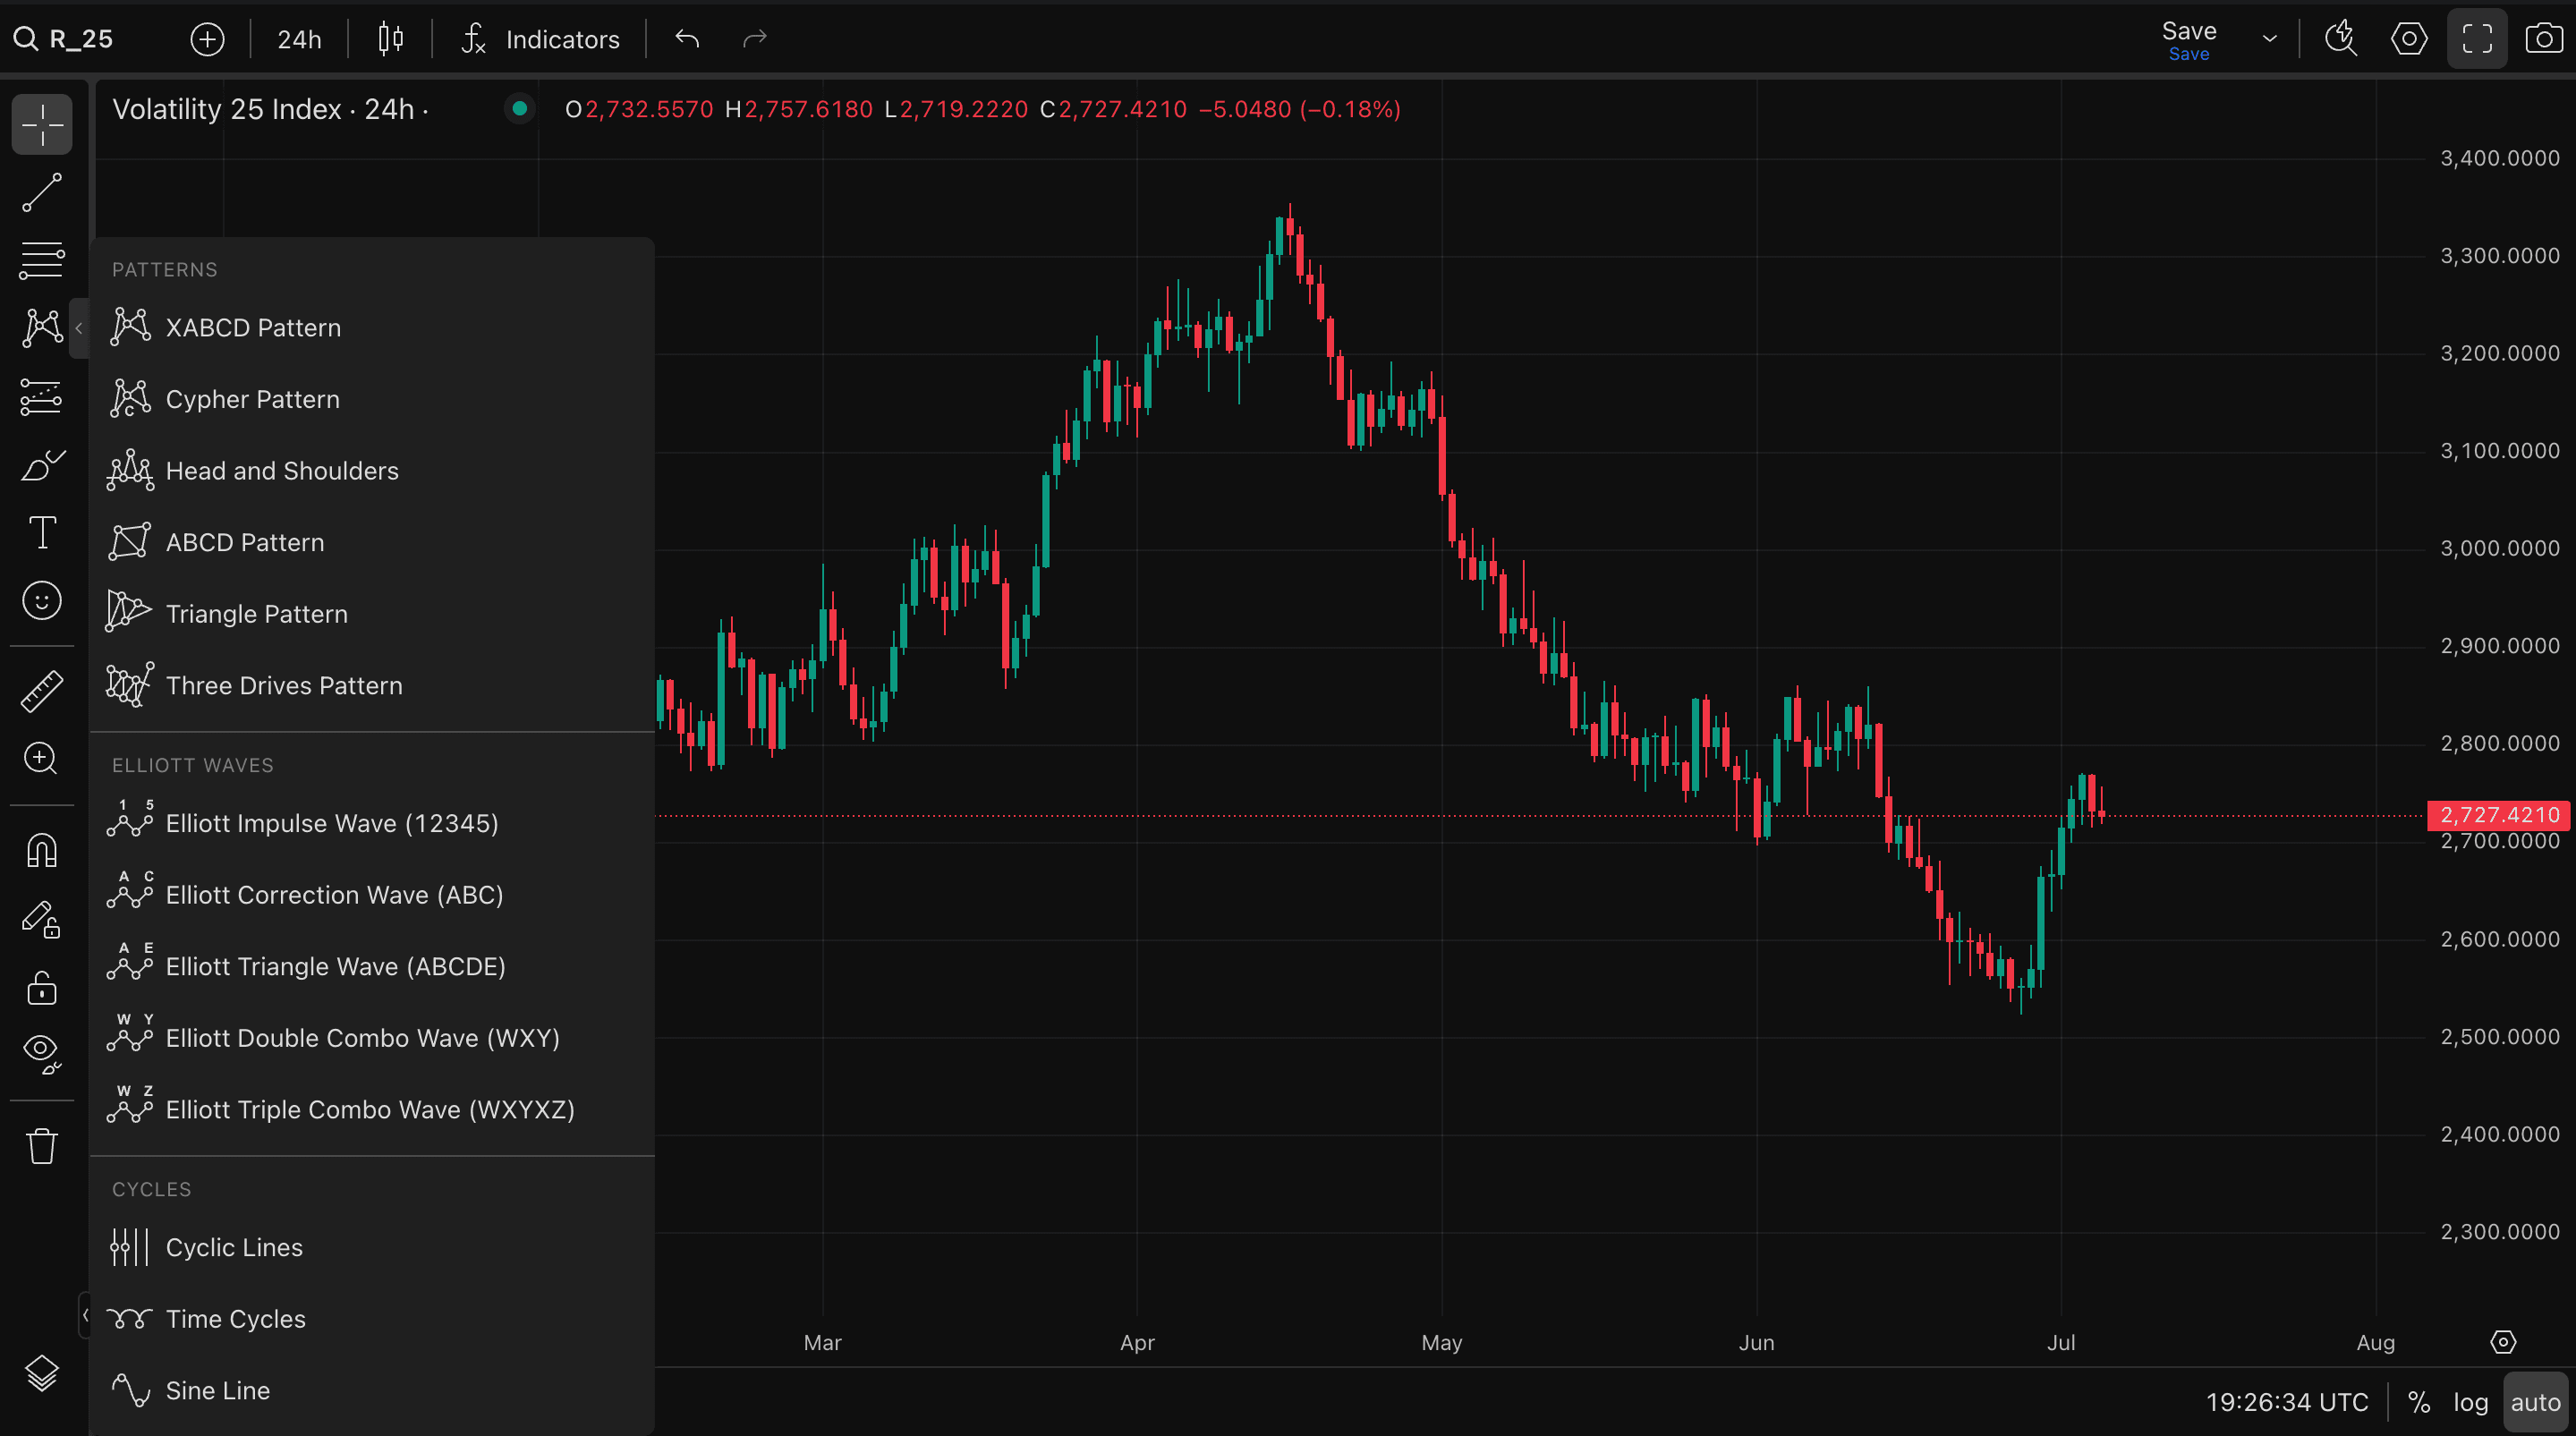Collapse the drawing toolbar chevron at bottom
The height and width of the screenshot is (1436, 2576).
(85, 1314)
